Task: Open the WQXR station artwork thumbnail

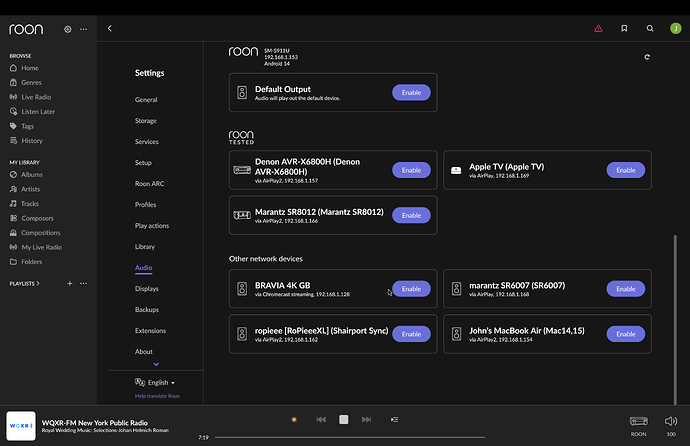Action: 21,426
